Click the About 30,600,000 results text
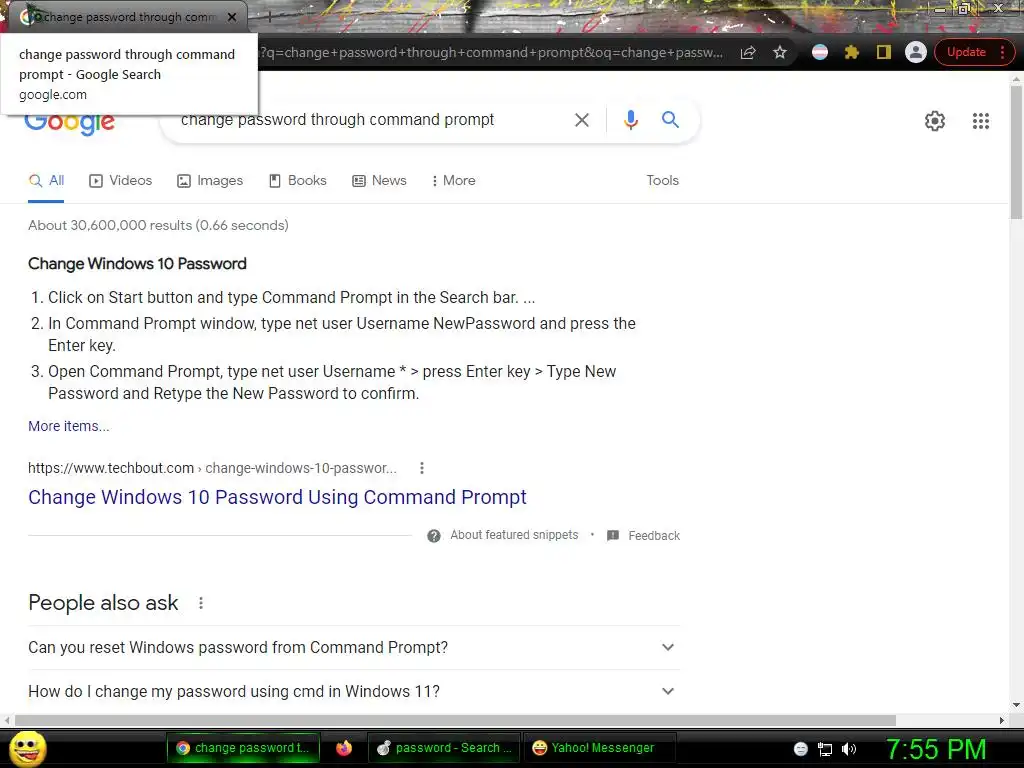This screenshot has height=768, width=1024. [158, 225]
